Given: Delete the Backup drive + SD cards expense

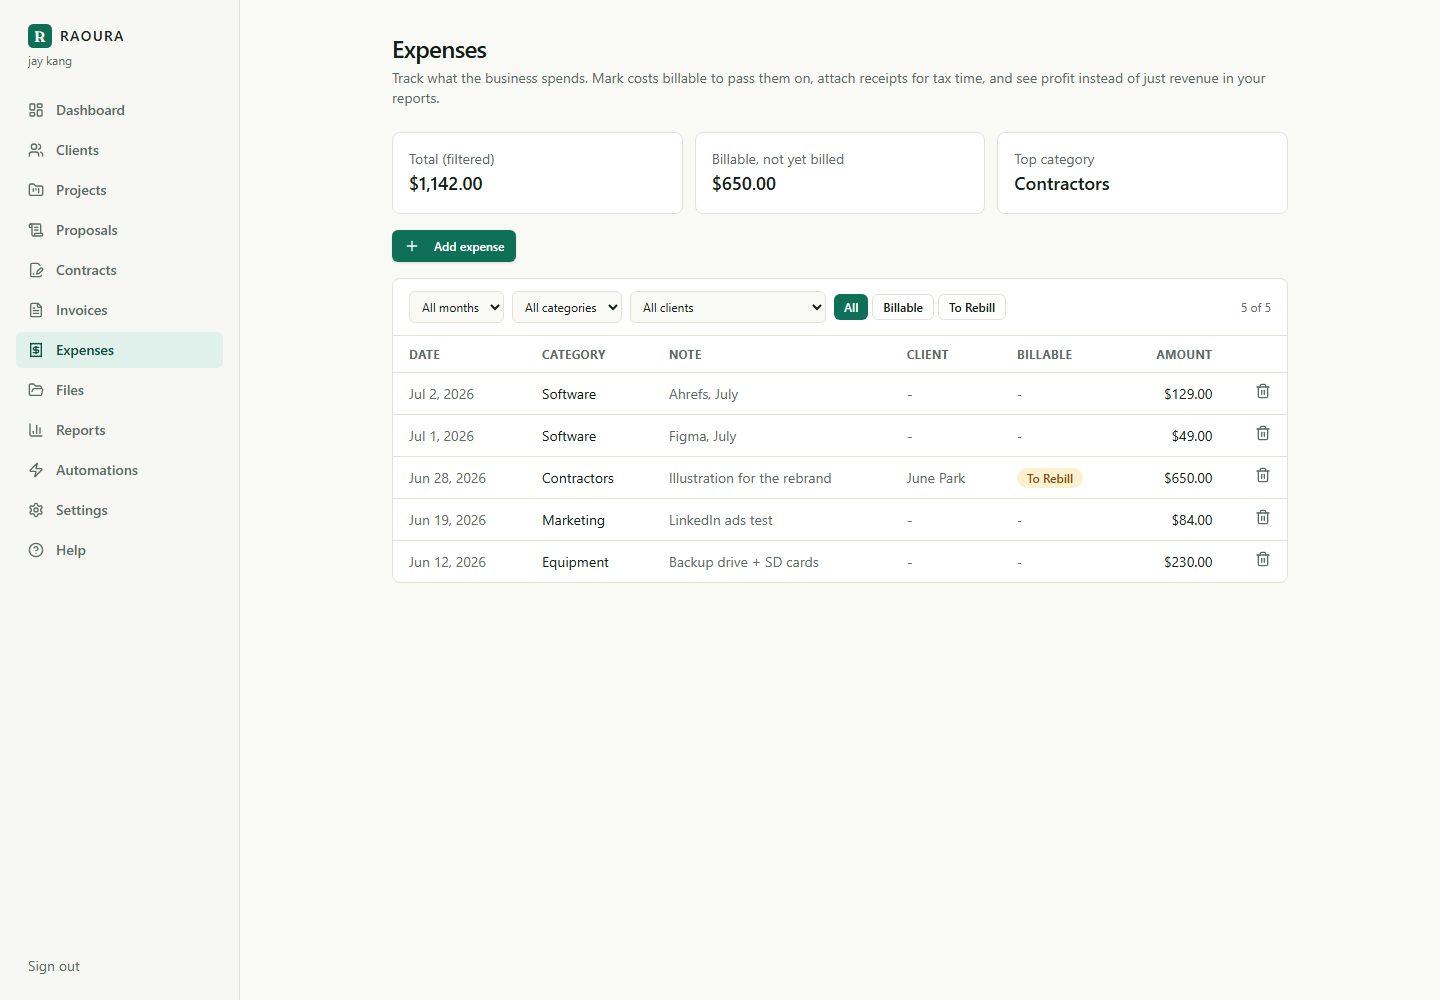Looking at the screenshot, I should coord(1263,560).
